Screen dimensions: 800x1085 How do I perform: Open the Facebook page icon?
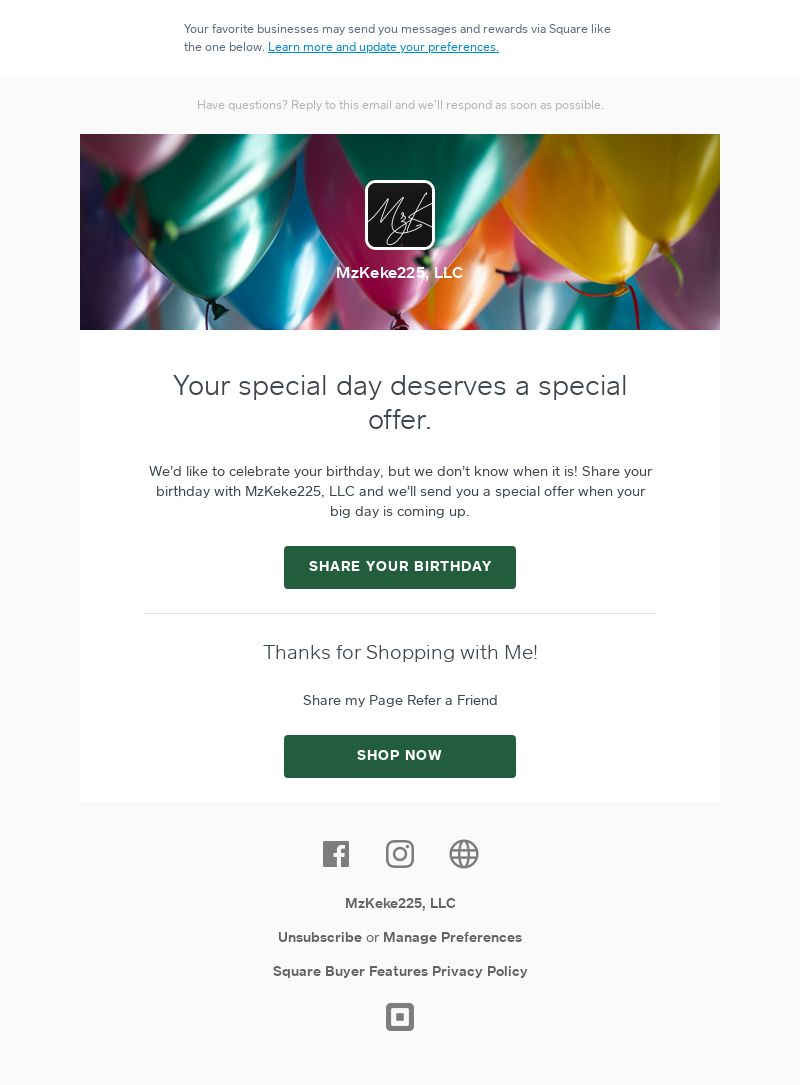(336, 854)
